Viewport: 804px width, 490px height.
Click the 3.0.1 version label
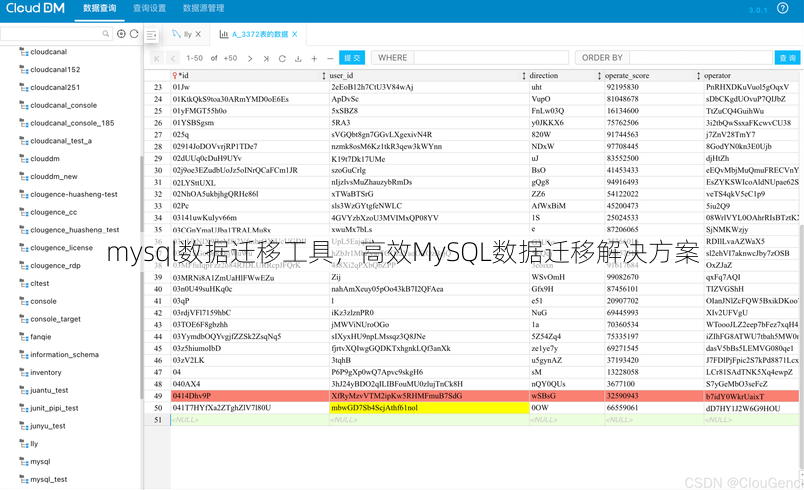tap(758, 10)
